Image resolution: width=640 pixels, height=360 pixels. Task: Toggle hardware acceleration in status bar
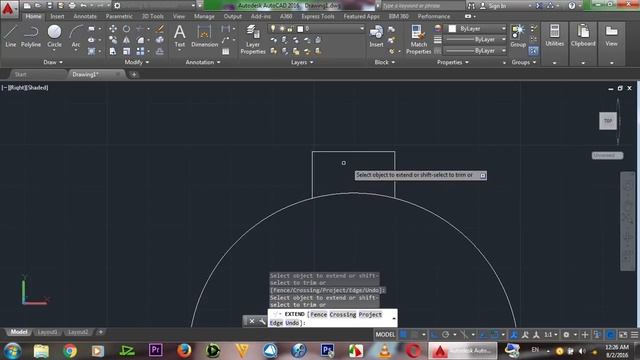pos(610,335)
